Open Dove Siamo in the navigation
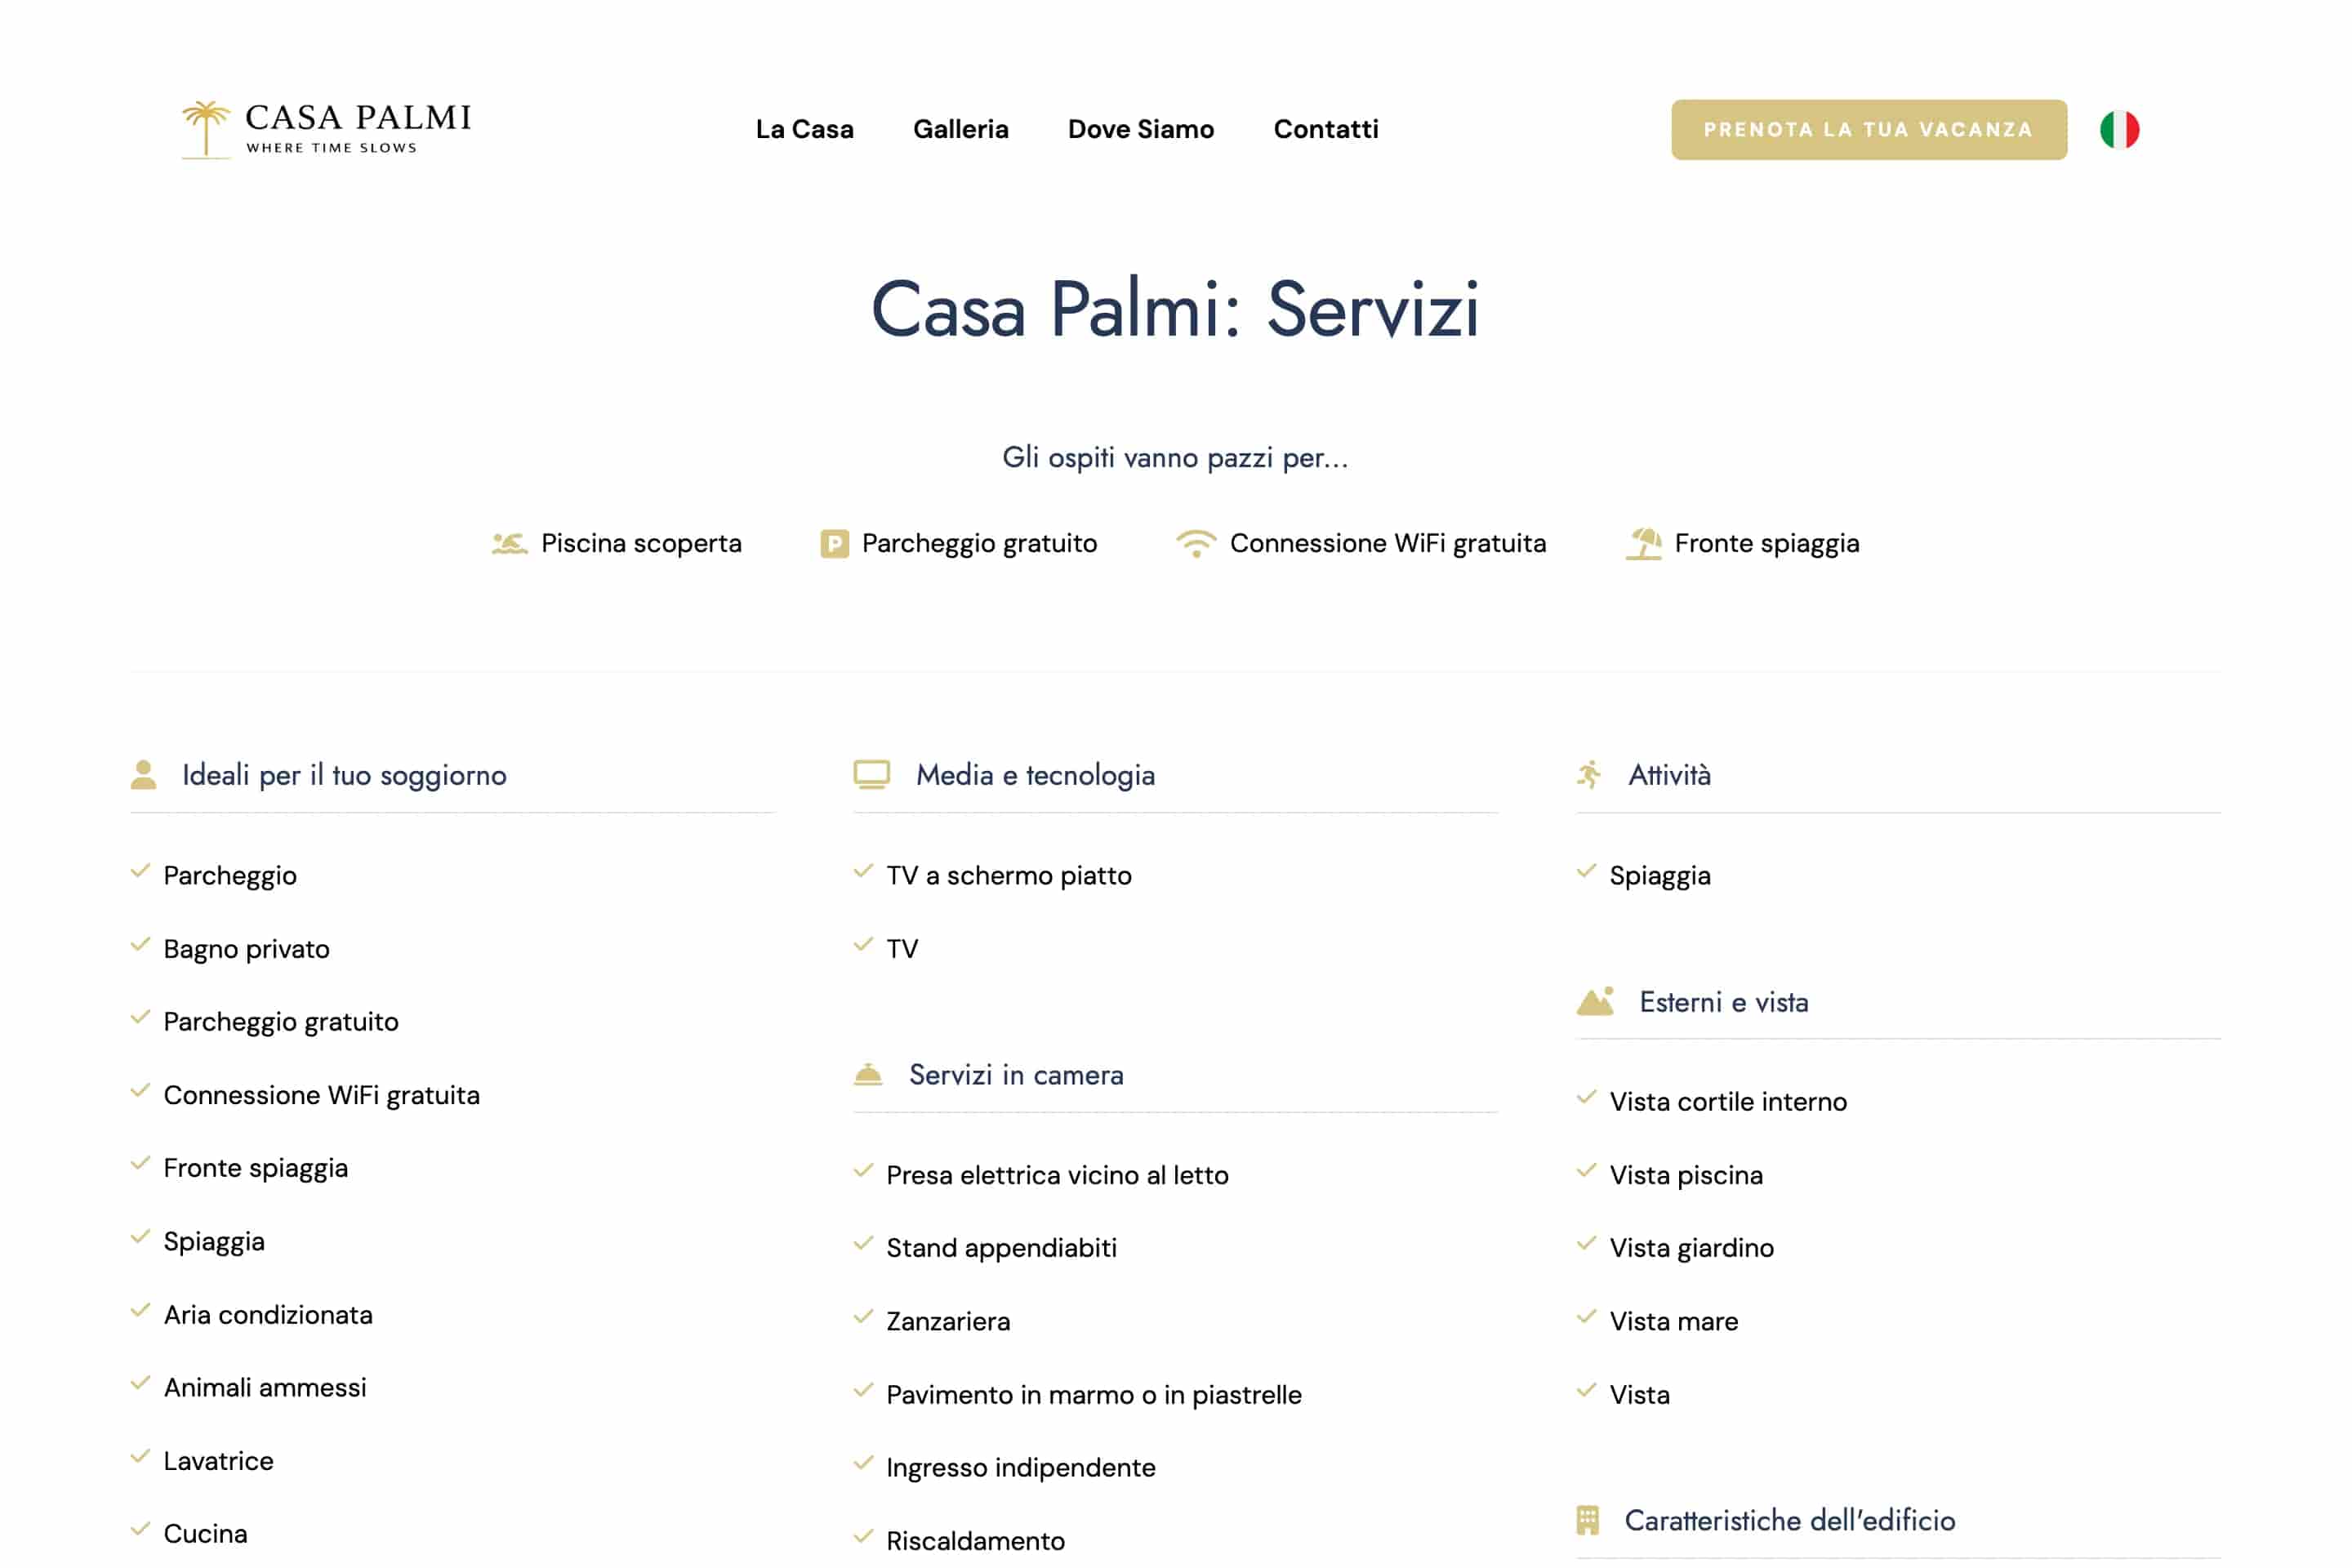Image resolution: width=2352 pixels, height=1568 pixels. click(1141, 129)
